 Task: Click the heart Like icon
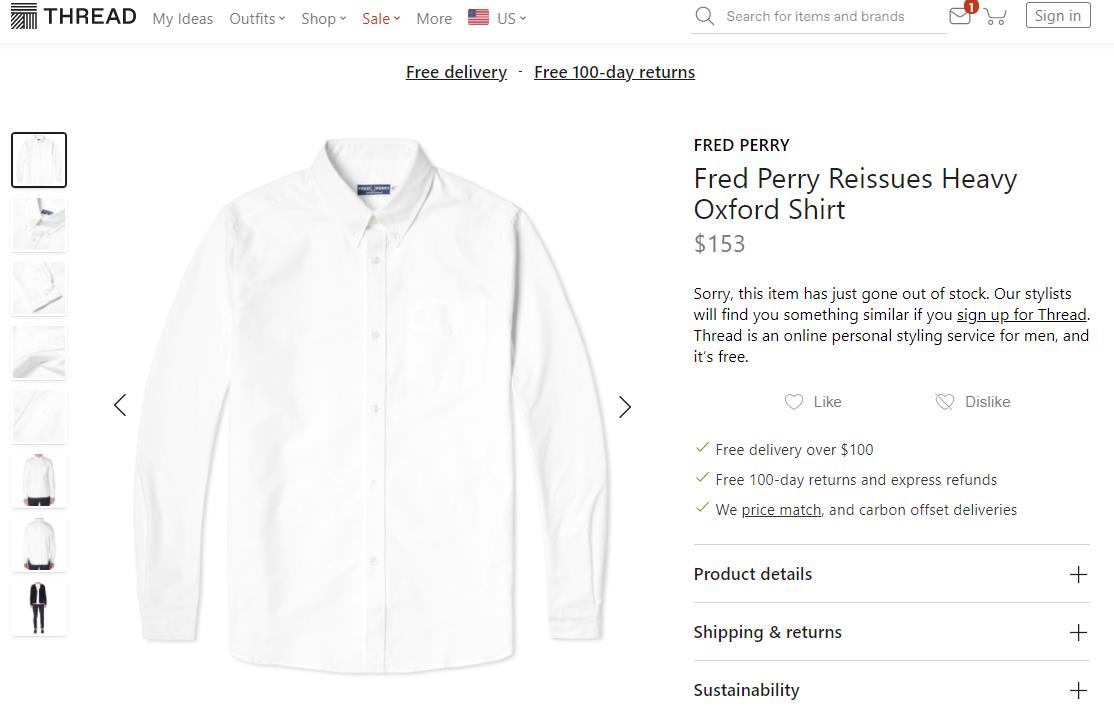tap(794, 402)
